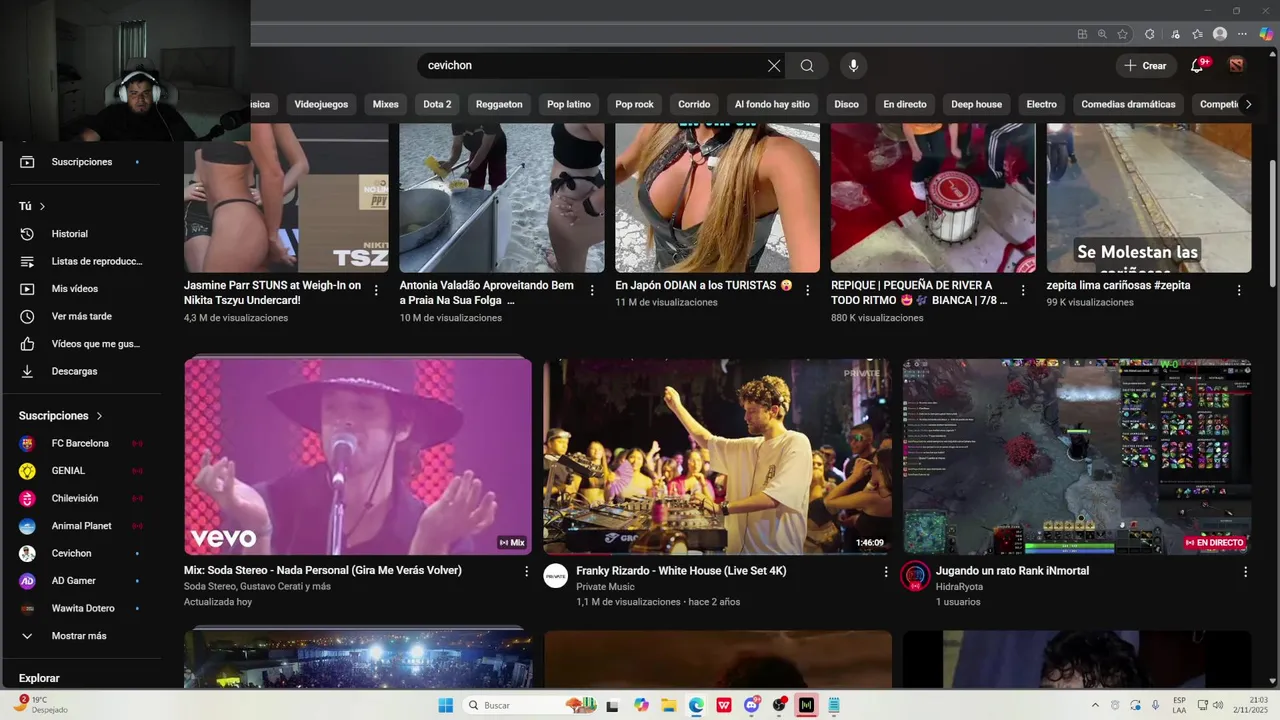
Task: Show next category chips with arrow
Action: click(x=1248, y=104)
